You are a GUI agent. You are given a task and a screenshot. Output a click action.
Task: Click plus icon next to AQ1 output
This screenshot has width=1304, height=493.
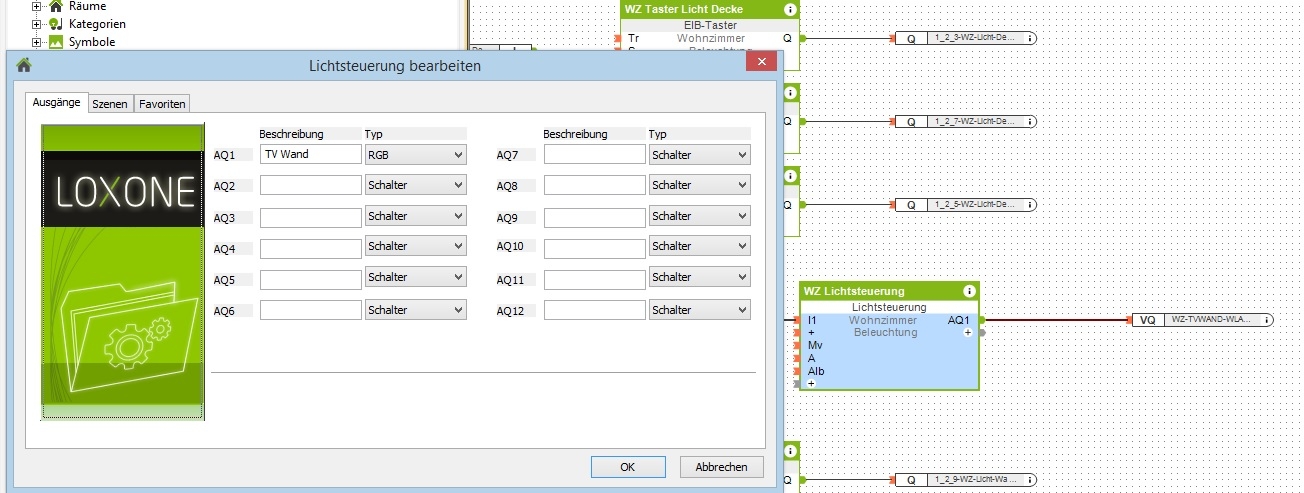[968, 332]
